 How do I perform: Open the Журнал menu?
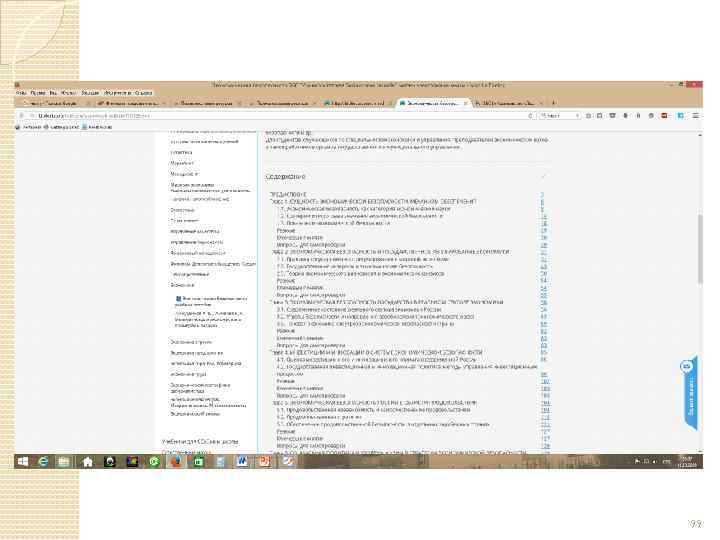point(69,93)
